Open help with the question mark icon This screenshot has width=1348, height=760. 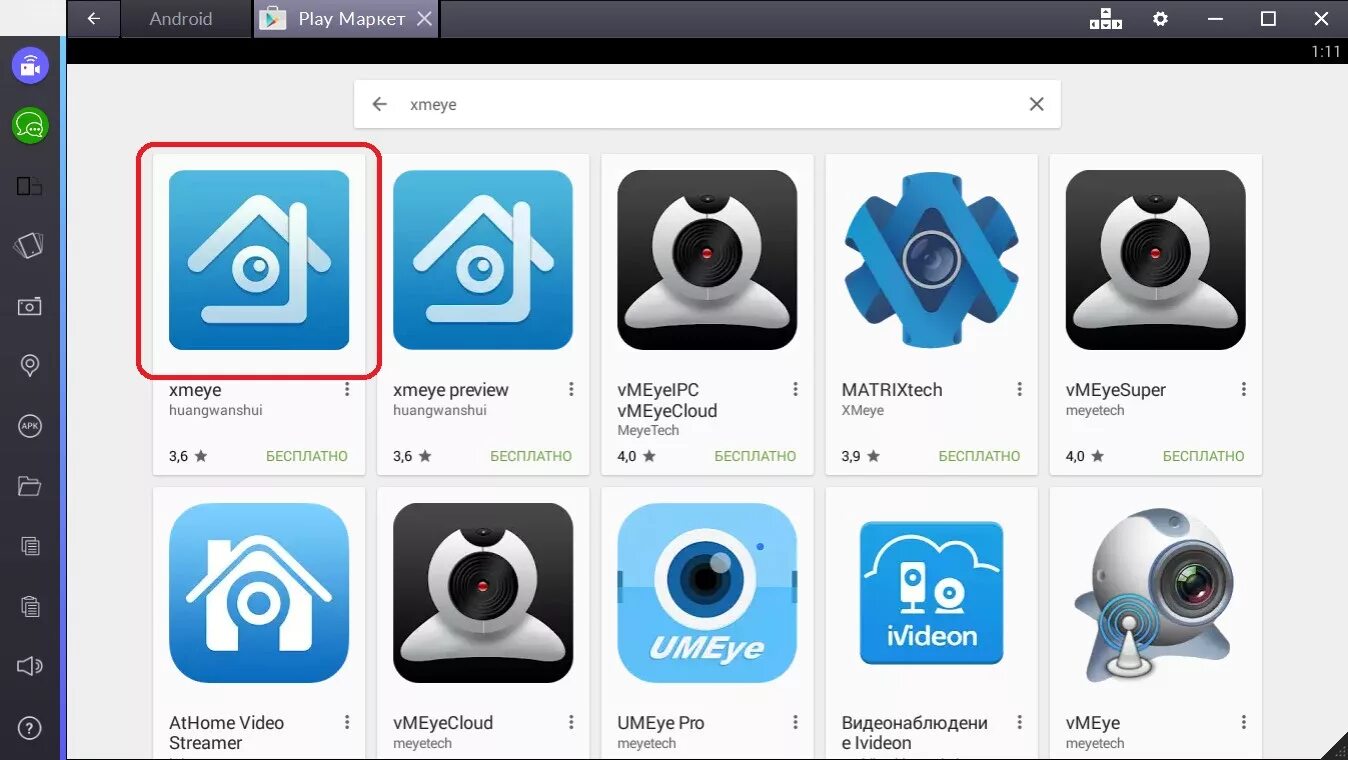click(x=30, y=727)
